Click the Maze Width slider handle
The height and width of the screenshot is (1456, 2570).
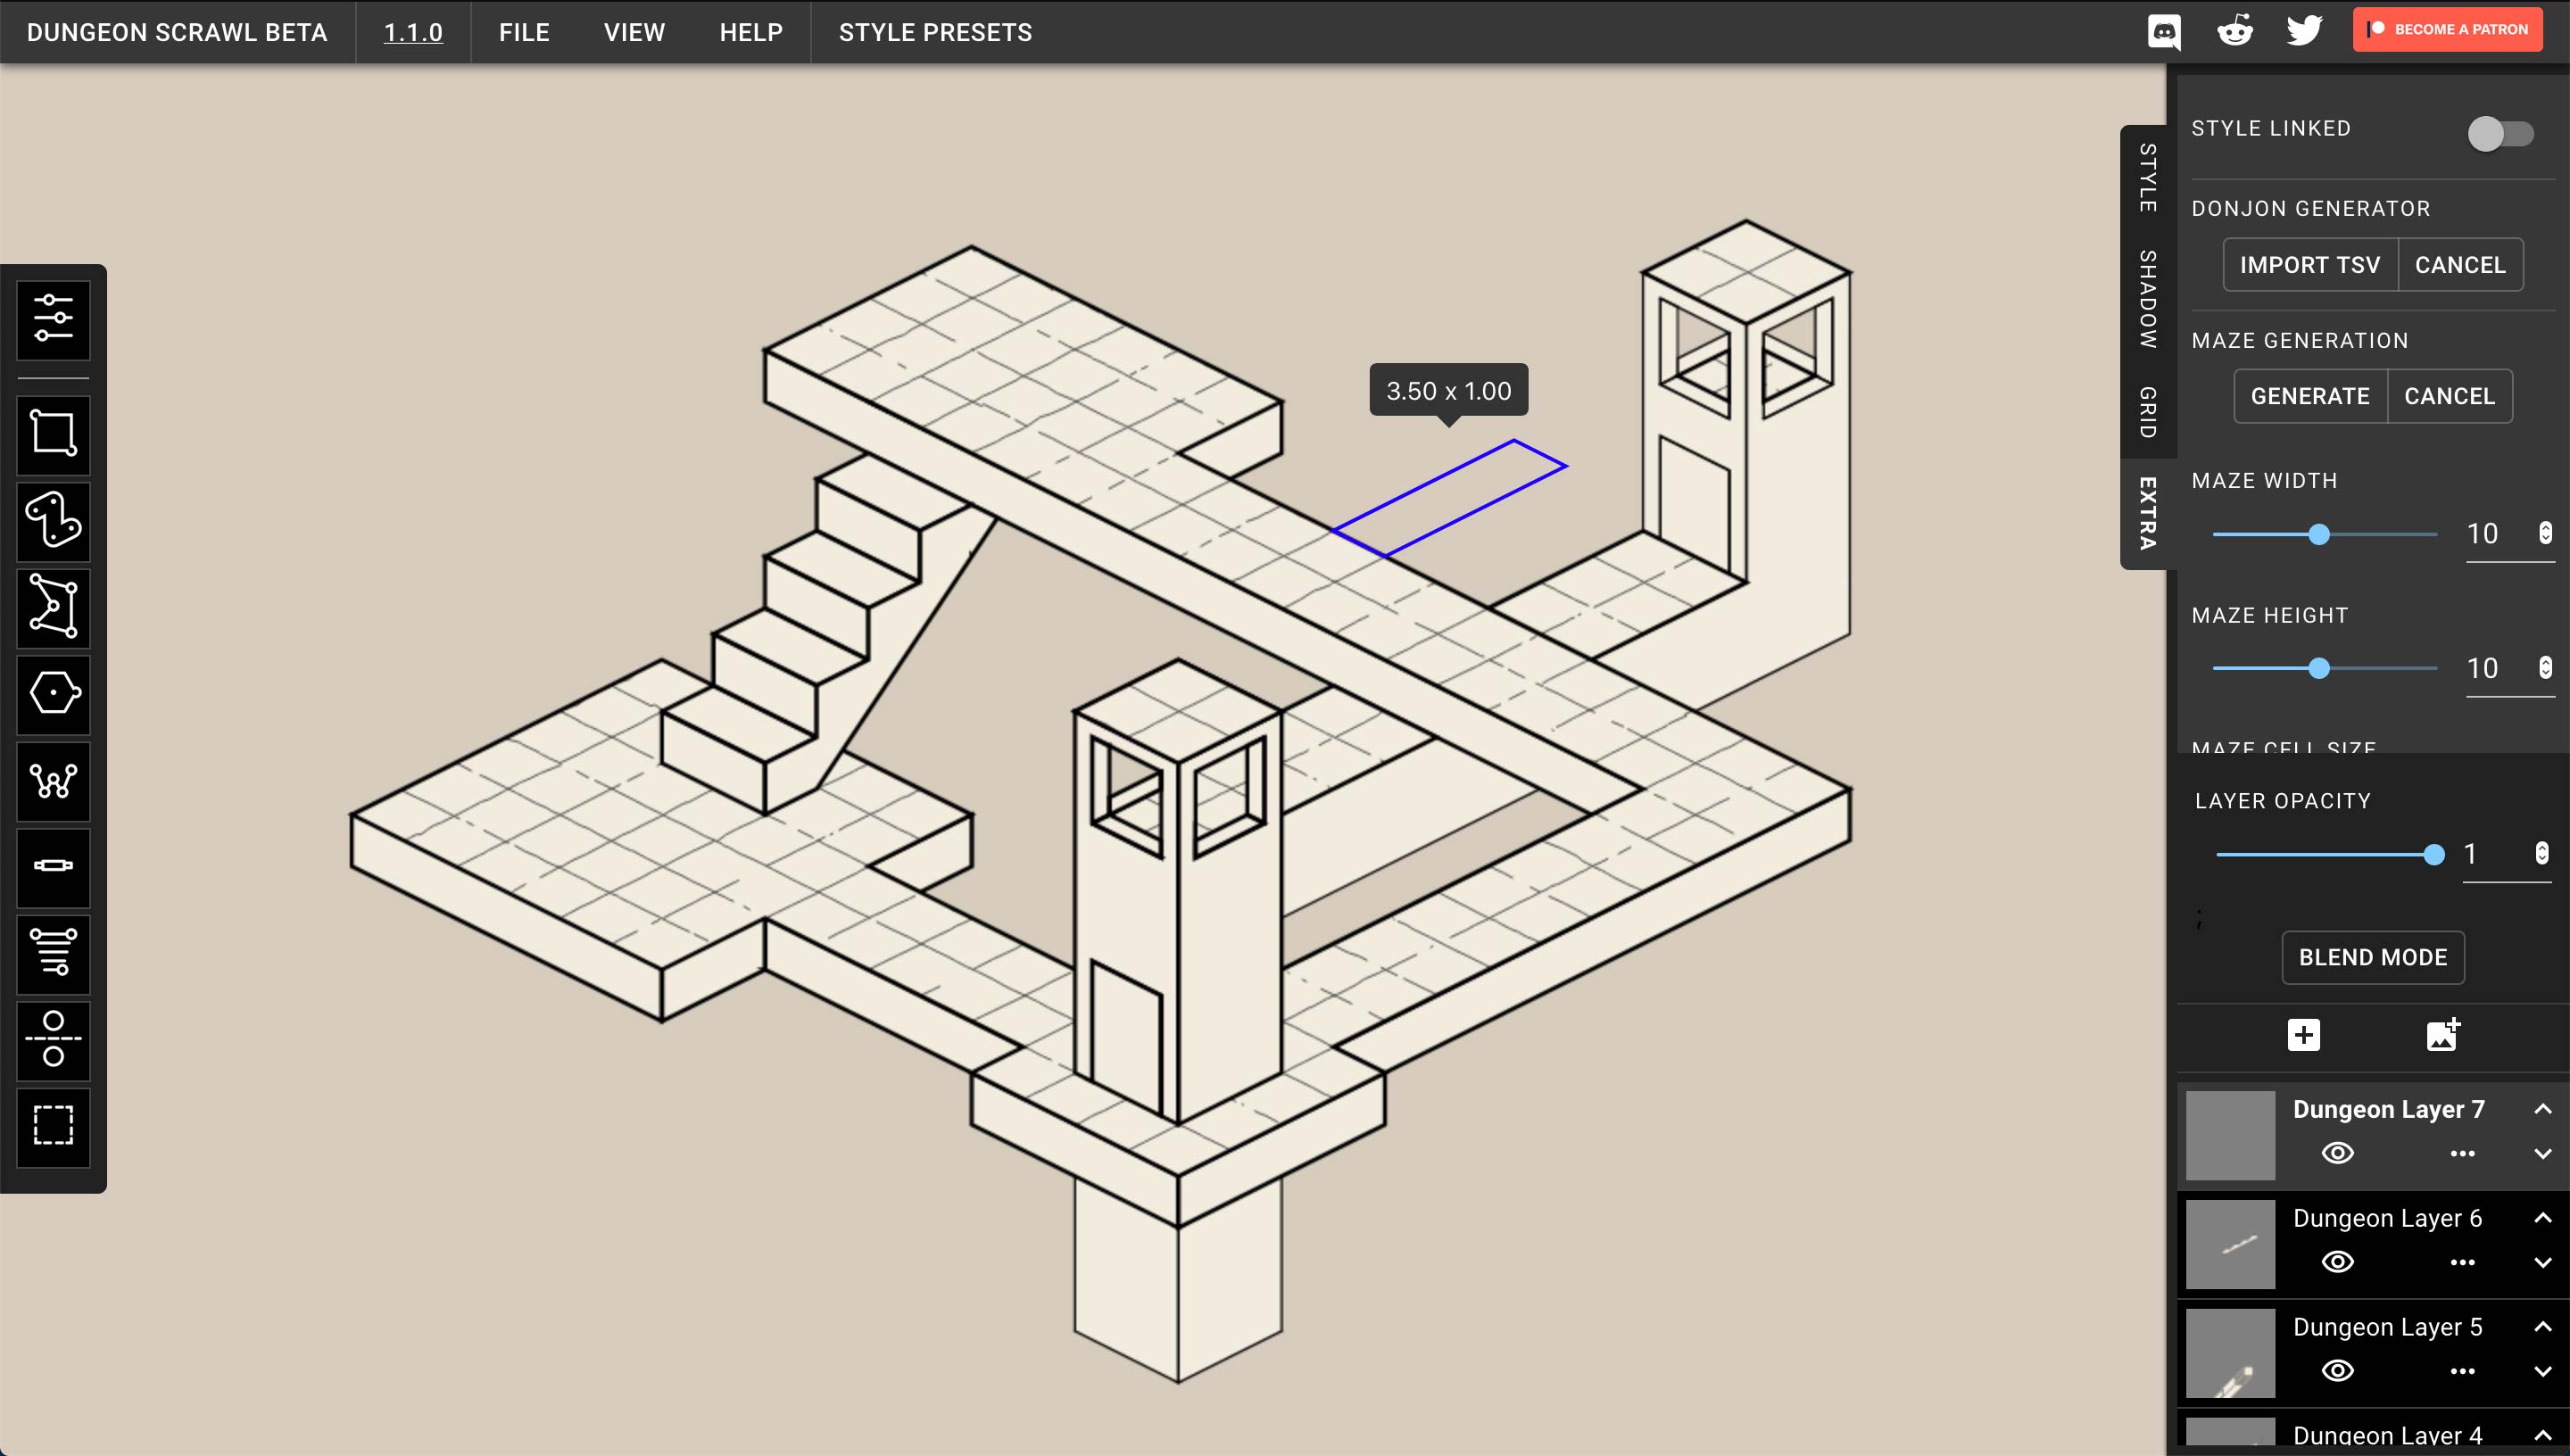click(x=2319, y=535)
